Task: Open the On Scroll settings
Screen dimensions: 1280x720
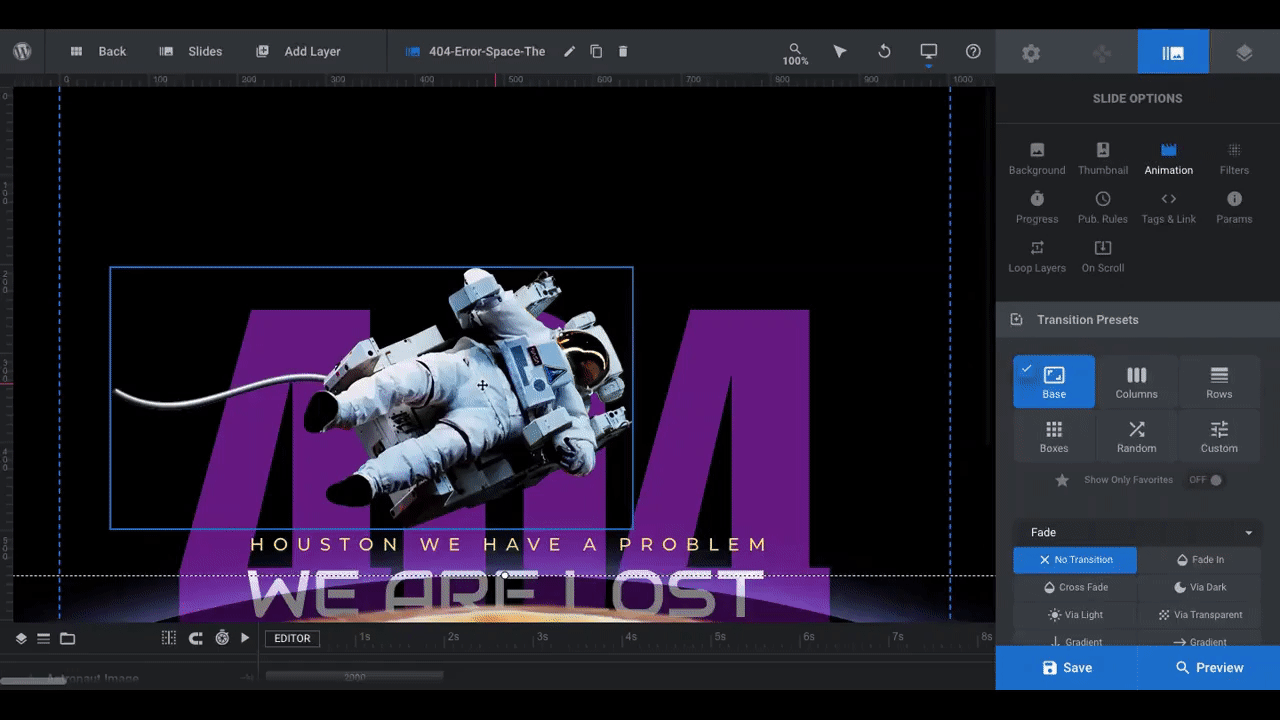Action: point(1103,257)
